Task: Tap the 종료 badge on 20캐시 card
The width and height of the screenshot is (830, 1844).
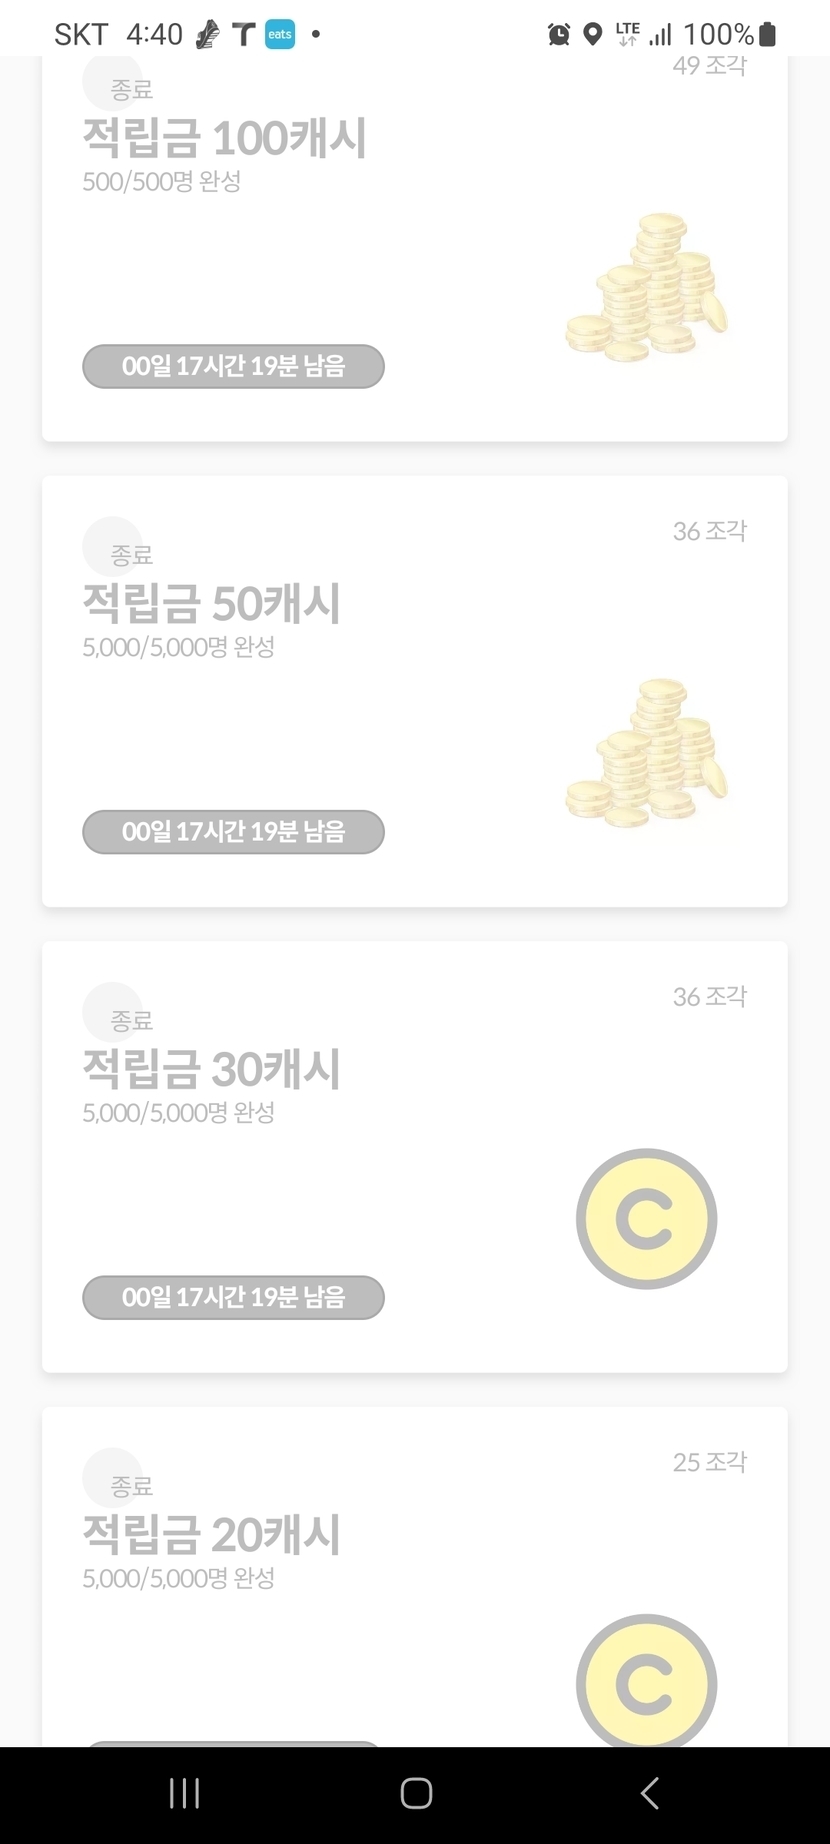Action: [x=130, y=1485]
